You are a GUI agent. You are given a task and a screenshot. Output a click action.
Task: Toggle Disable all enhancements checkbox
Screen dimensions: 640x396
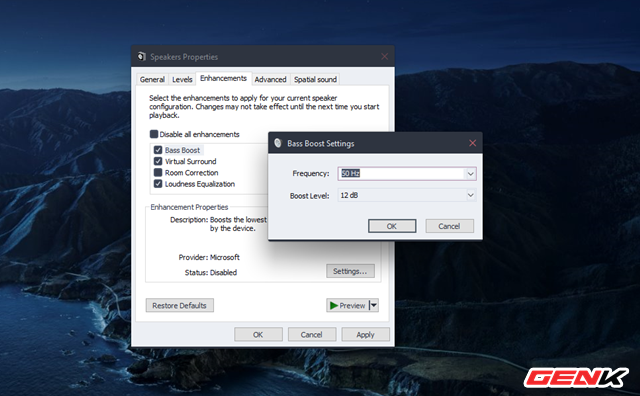tap(154, 134)
